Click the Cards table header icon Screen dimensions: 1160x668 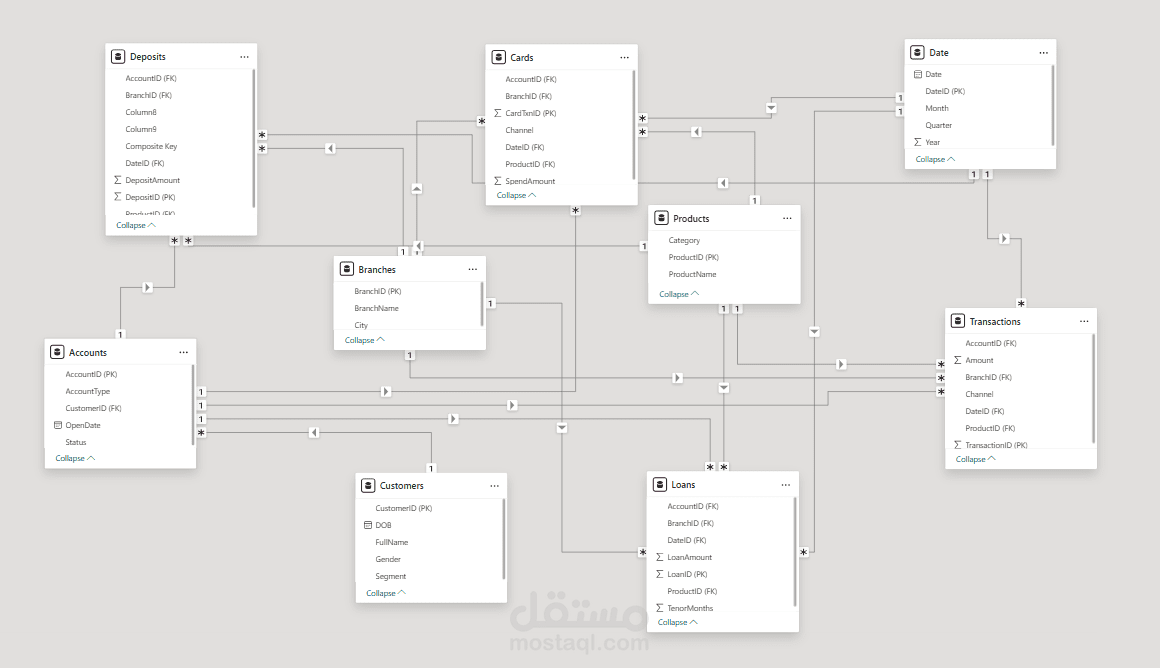[499, 57]
